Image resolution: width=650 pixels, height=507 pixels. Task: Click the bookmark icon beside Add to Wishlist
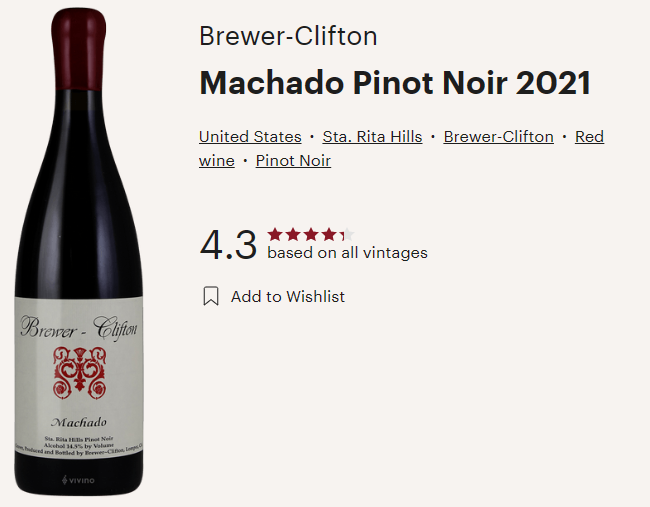[x=211, y=296]
